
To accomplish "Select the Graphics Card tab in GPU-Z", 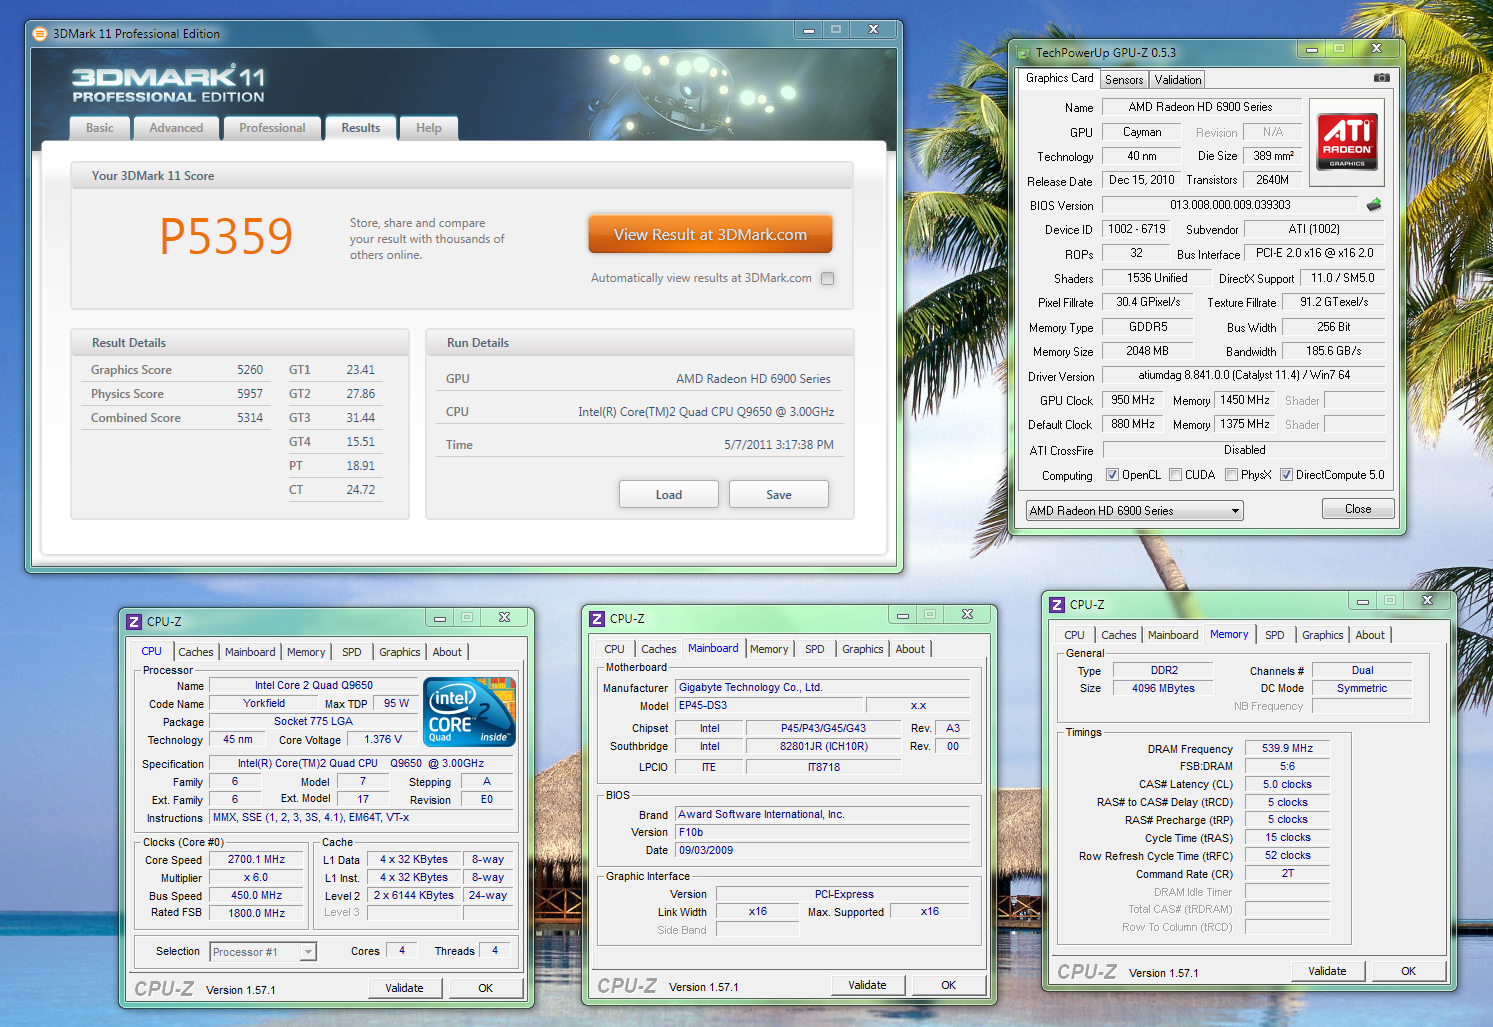I will pos(1059,78).
